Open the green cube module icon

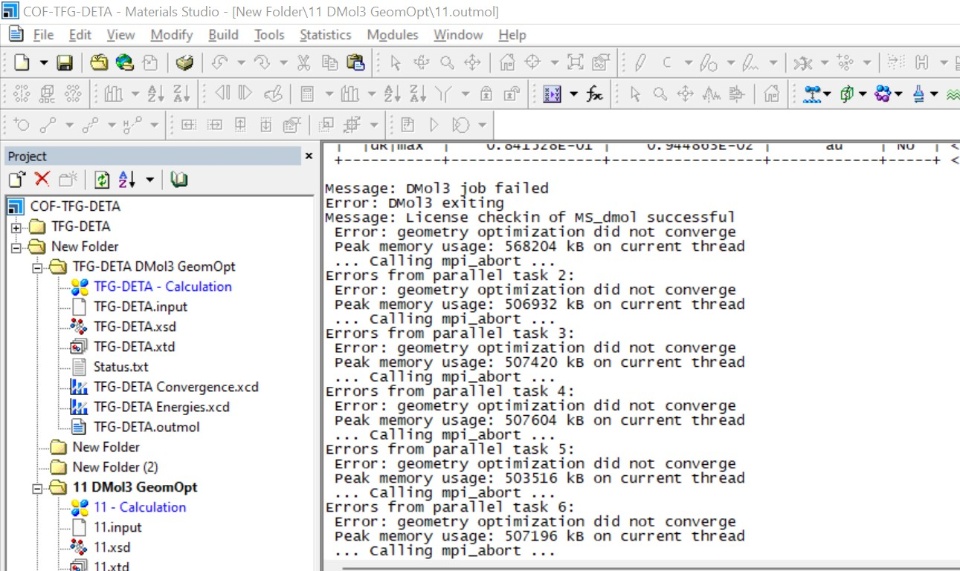pyautogui.click(x=847, y=94)
